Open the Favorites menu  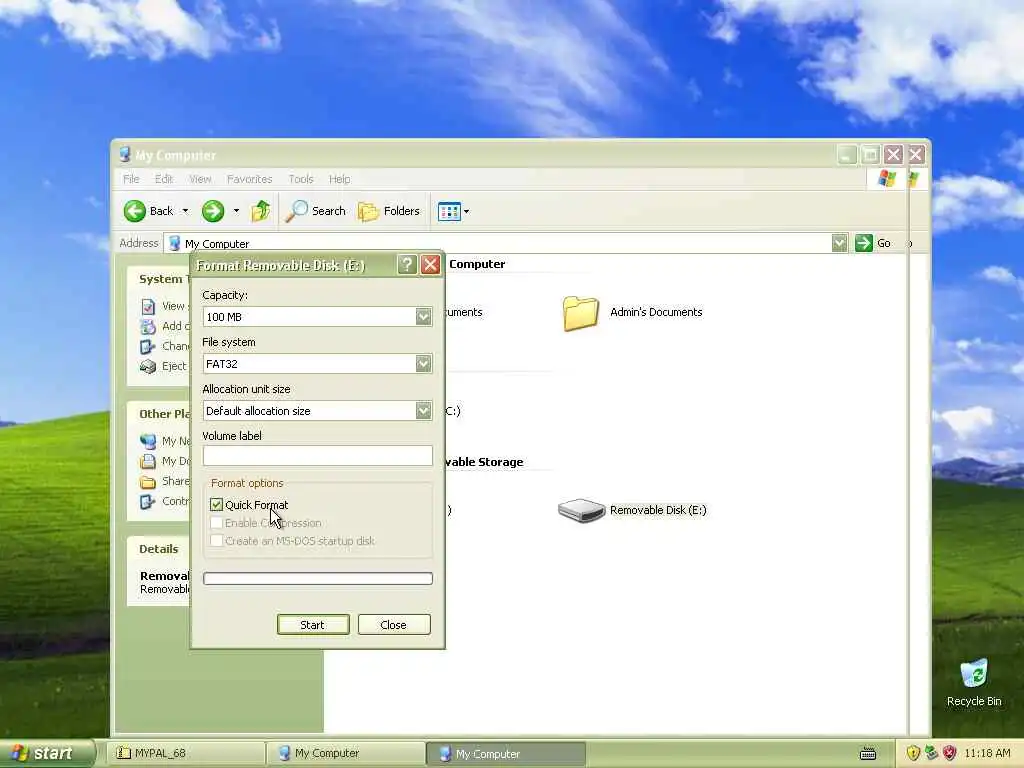click(x=249, y=179)
